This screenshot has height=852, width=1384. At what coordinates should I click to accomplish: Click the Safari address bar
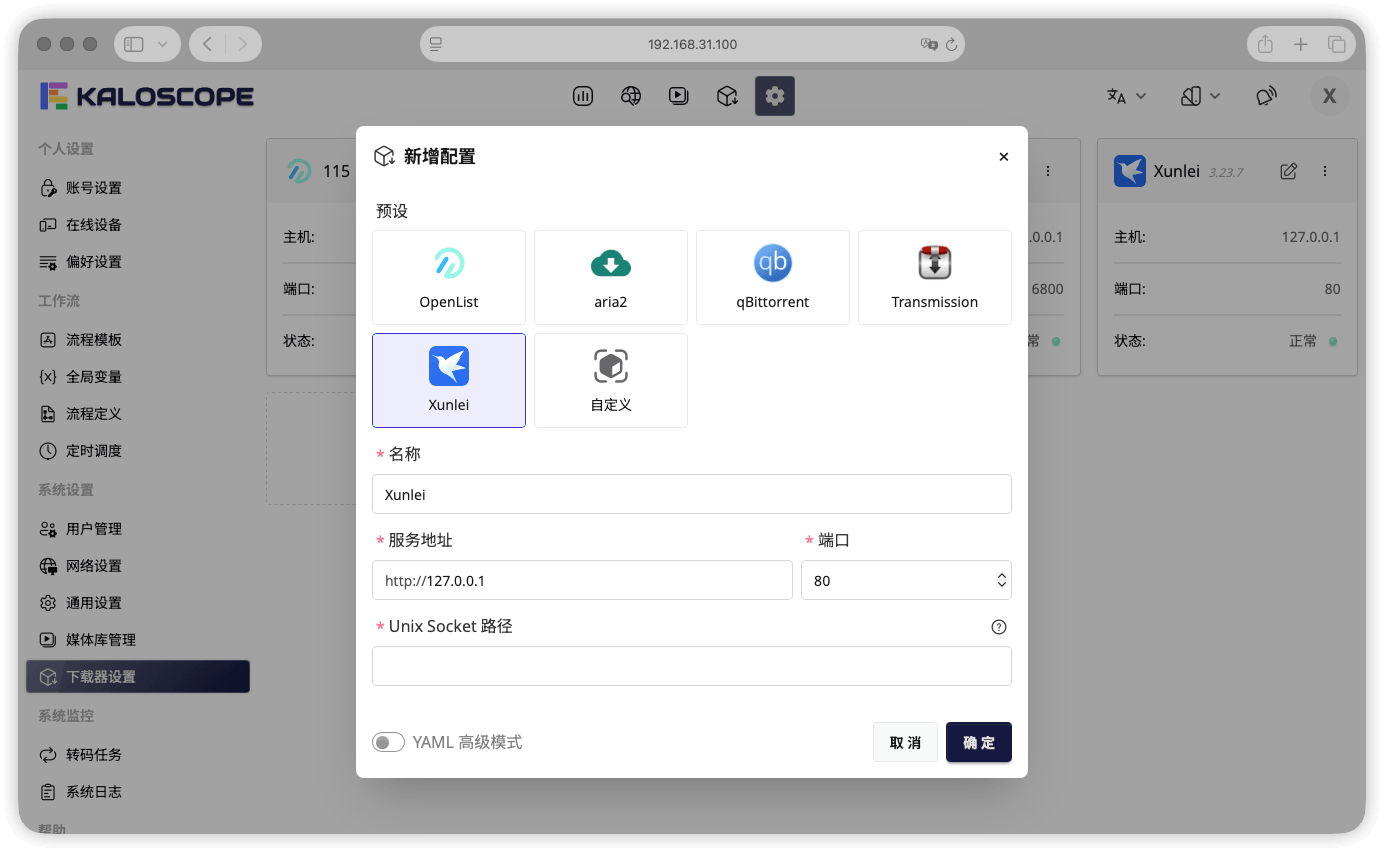(x=692, y=44)
